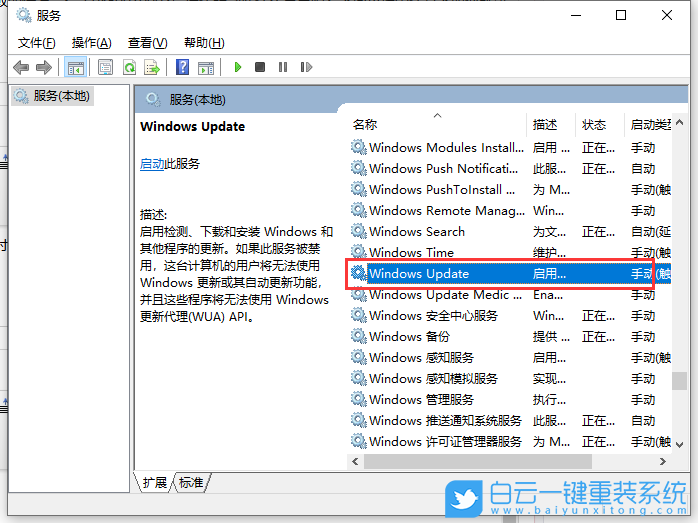Select the Windows Remote Management service row
698x523 pixels.
tap(510, 211)
